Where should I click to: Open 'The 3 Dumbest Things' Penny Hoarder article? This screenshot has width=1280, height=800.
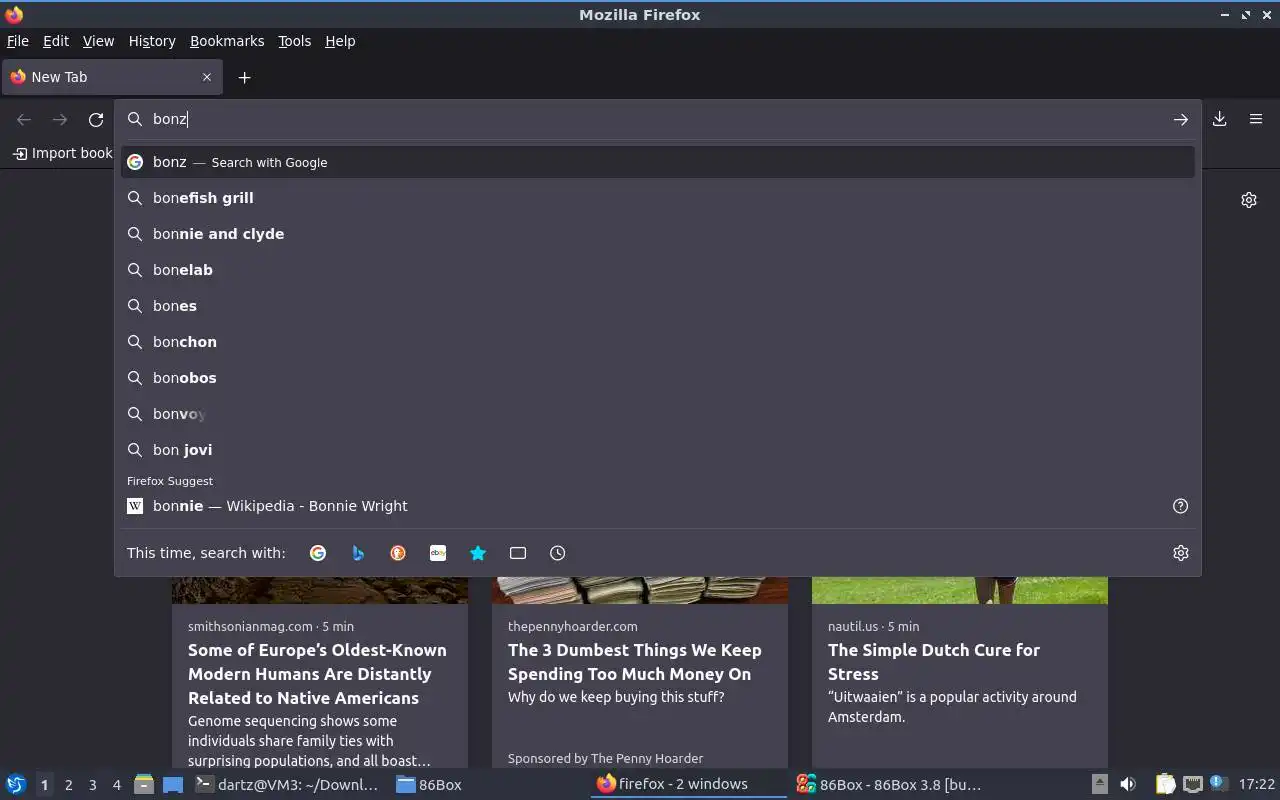pyautogui.click(x=635, y=662)
